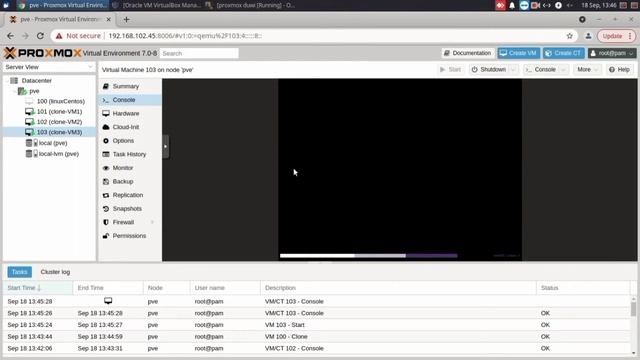
Task: Bookmark this page with star icon
Action: [570, 36]
